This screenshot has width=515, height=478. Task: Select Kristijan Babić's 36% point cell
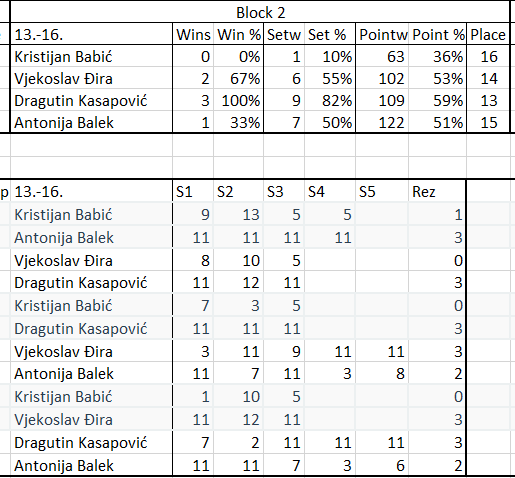(x=437, y=56)
